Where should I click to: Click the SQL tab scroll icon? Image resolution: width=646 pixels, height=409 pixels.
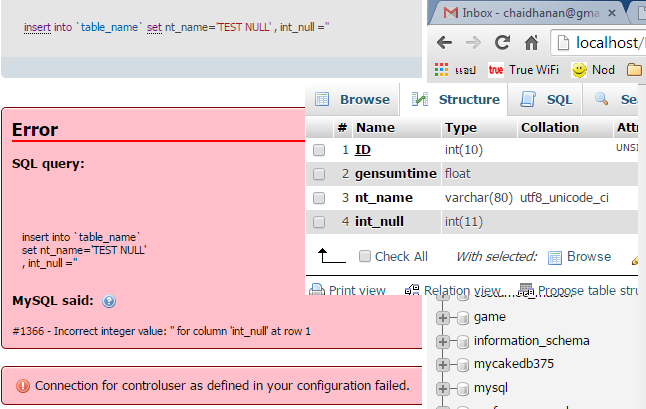[x=528, y=99]
